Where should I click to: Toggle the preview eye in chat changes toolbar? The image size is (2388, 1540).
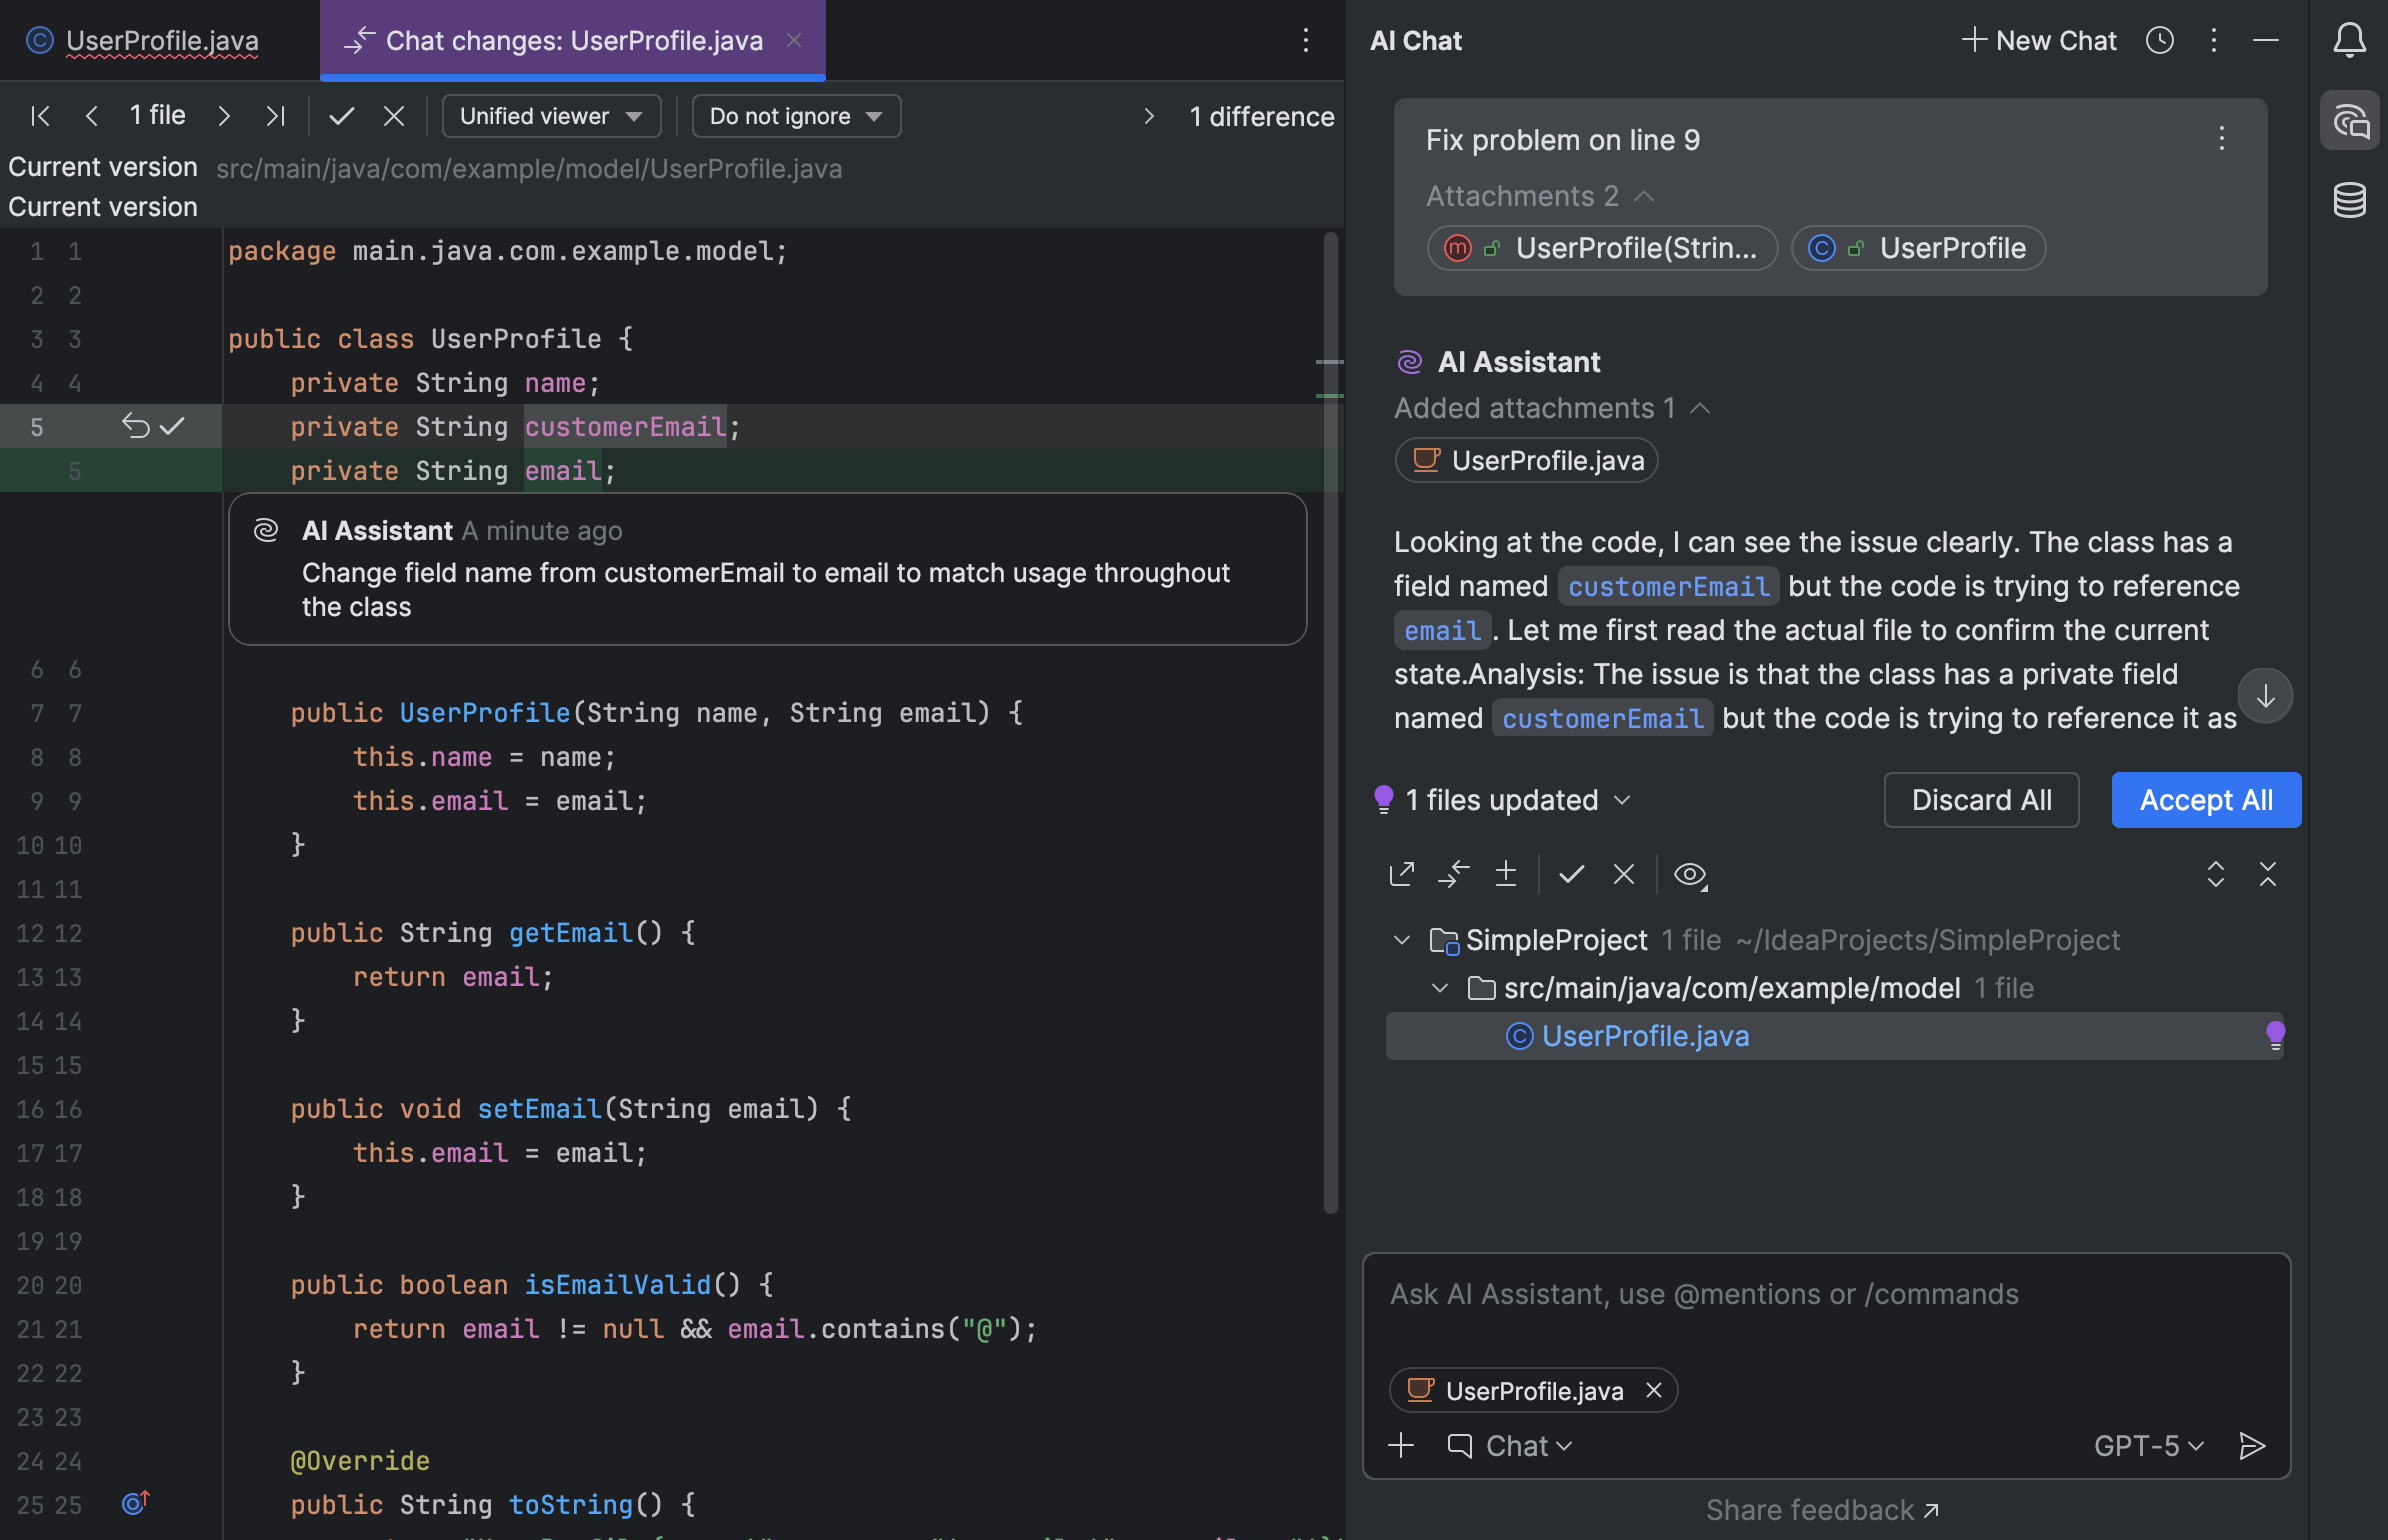pyautogui.click(x=1690, y=874)
